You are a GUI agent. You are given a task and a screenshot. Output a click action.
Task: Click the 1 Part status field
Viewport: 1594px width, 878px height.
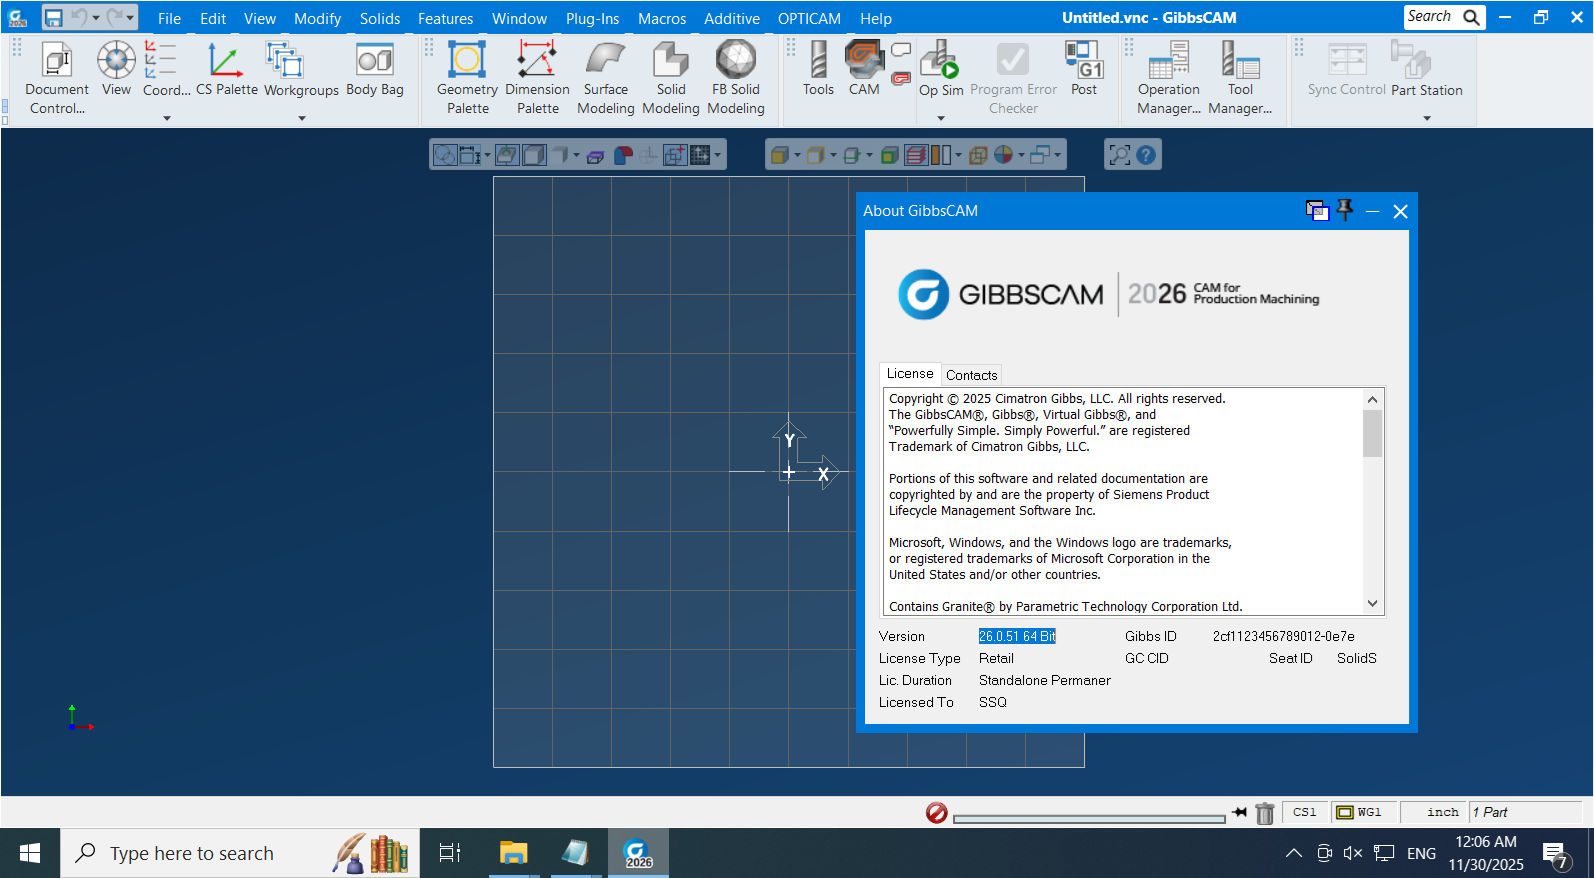point(1524,812)
